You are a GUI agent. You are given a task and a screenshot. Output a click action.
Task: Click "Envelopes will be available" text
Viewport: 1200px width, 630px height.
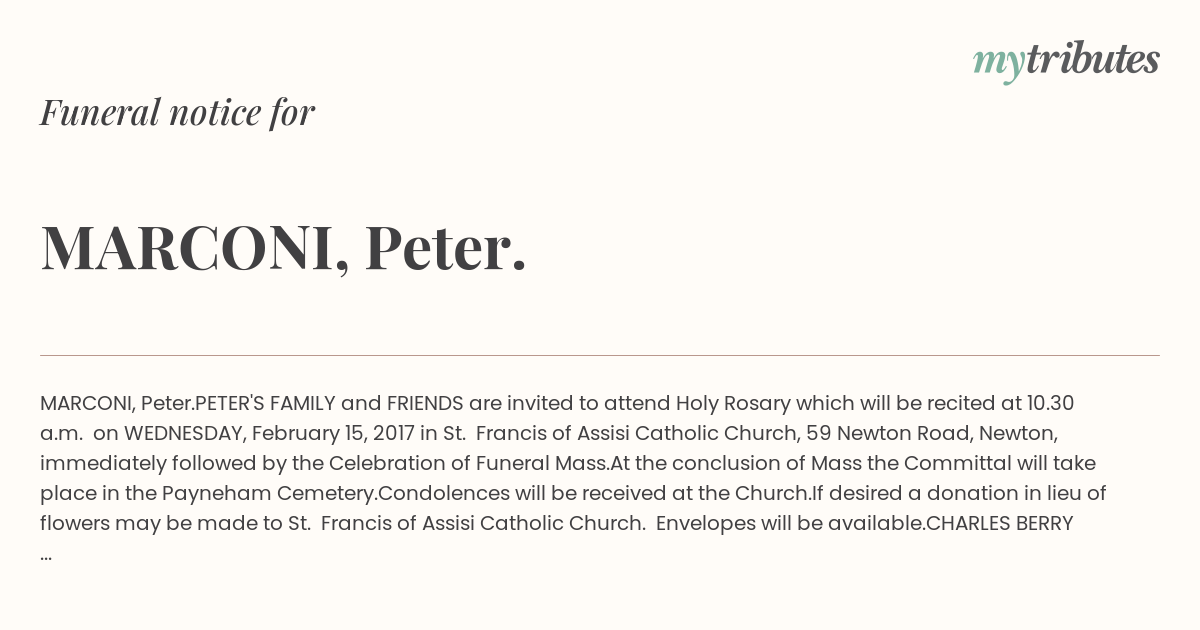(789, 524)
